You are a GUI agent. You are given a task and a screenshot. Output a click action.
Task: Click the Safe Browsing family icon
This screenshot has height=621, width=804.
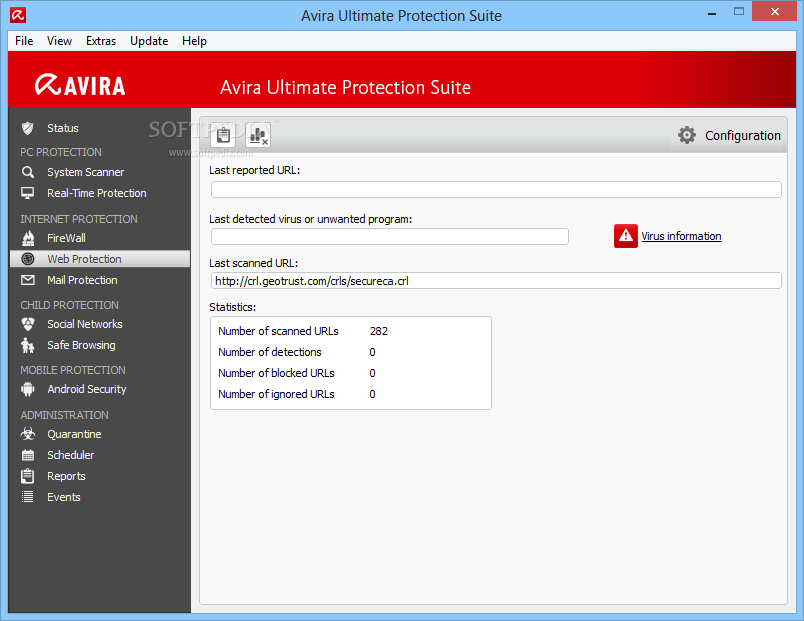pyautogui.click(x=28, y=345)
